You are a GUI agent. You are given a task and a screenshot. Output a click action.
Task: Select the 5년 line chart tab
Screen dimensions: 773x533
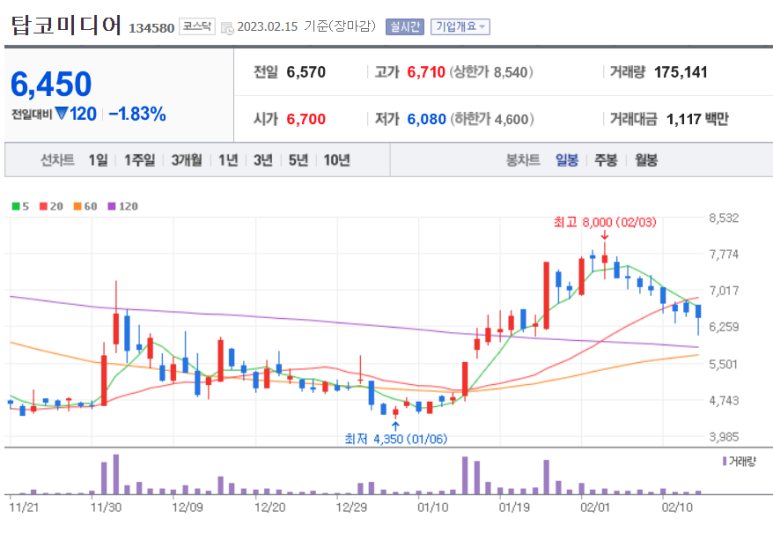(x=298, y=160)
